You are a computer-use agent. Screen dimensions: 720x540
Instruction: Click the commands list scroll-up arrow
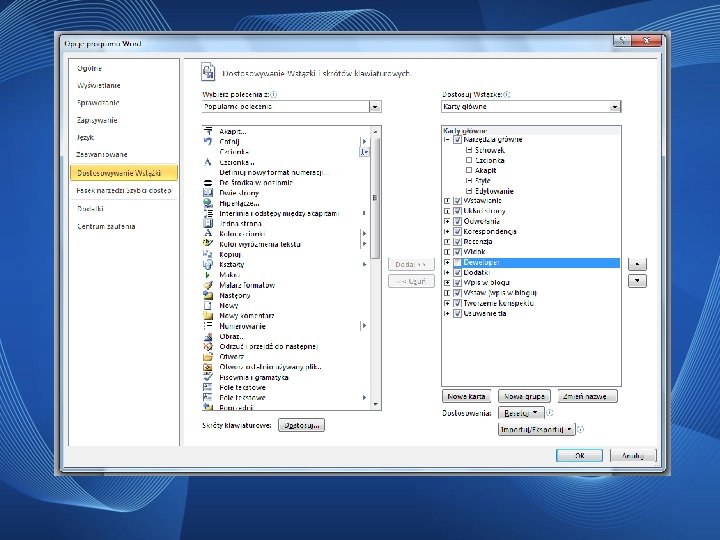376,132
